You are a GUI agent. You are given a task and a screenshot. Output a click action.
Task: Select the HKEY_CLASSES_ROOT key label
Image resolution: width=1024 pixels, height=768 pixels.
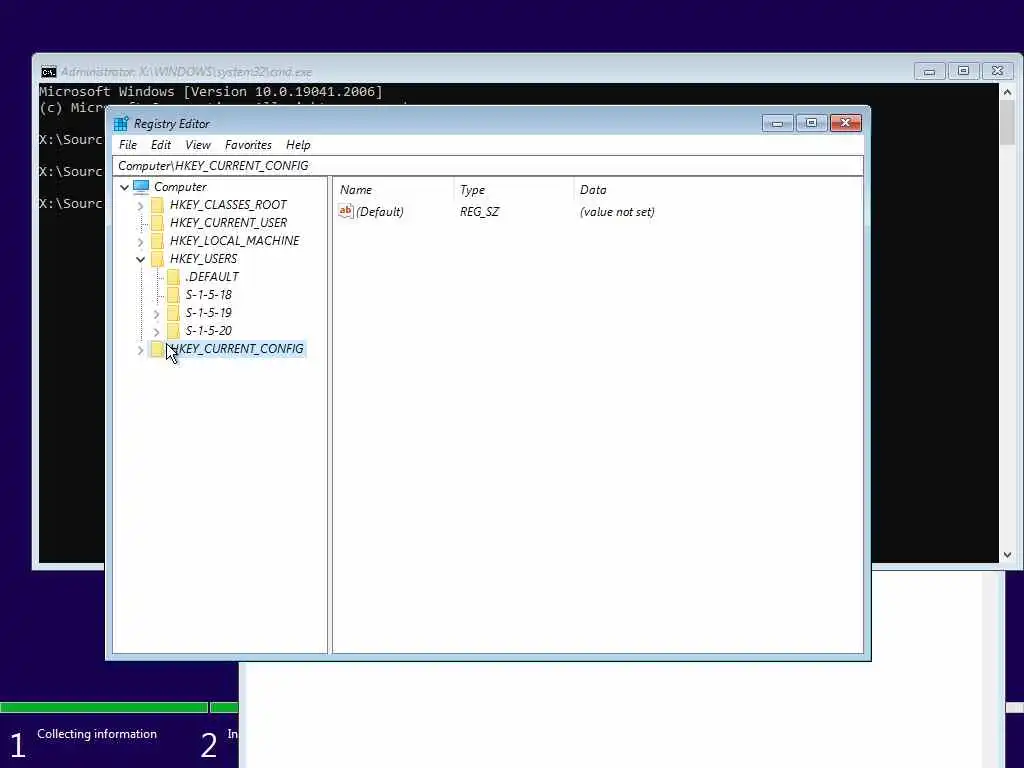pos(228,205)
